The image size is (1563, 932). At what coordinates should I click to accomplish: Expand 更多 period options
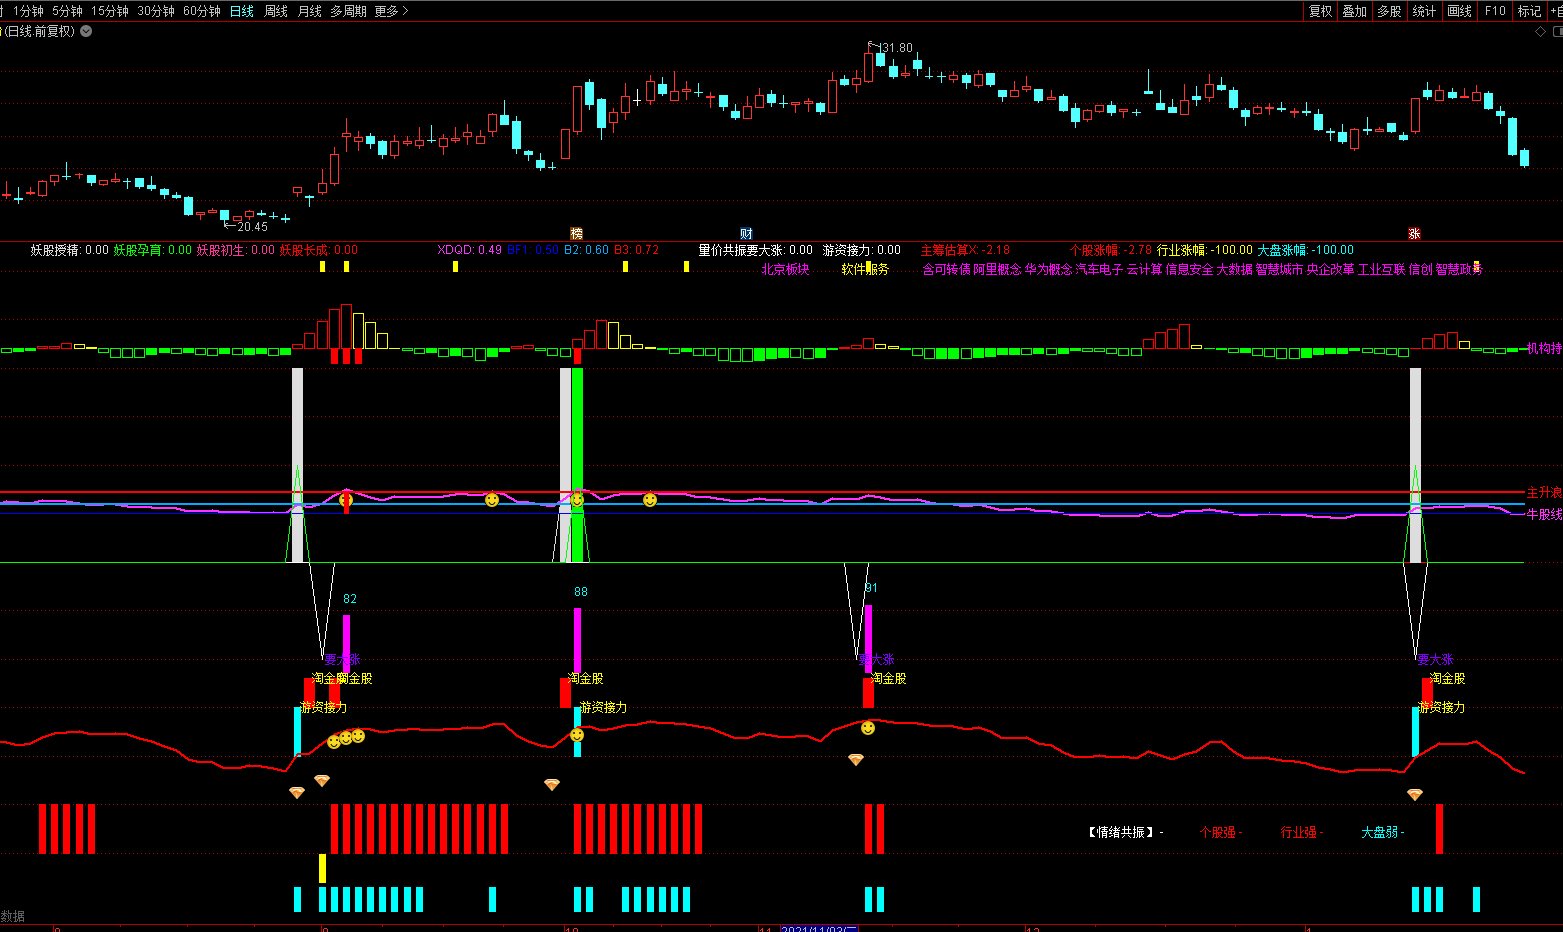click(391, 11)
